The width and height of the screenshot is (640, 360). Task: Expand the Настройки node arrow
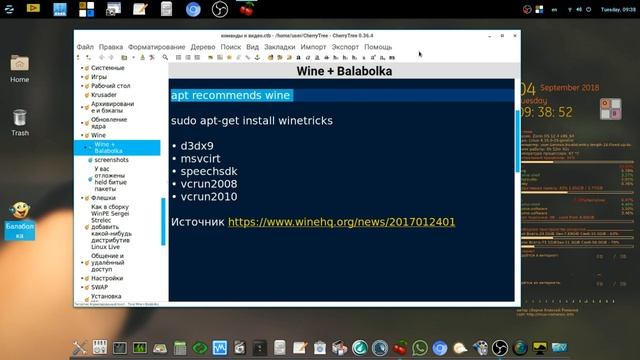coord(82,278)
